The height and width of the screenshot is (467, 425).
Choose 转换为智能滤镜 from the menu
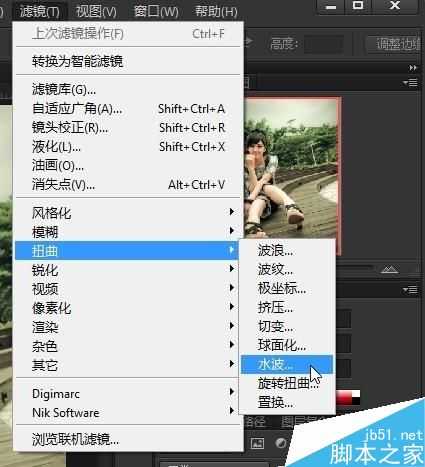click(128, 61)
